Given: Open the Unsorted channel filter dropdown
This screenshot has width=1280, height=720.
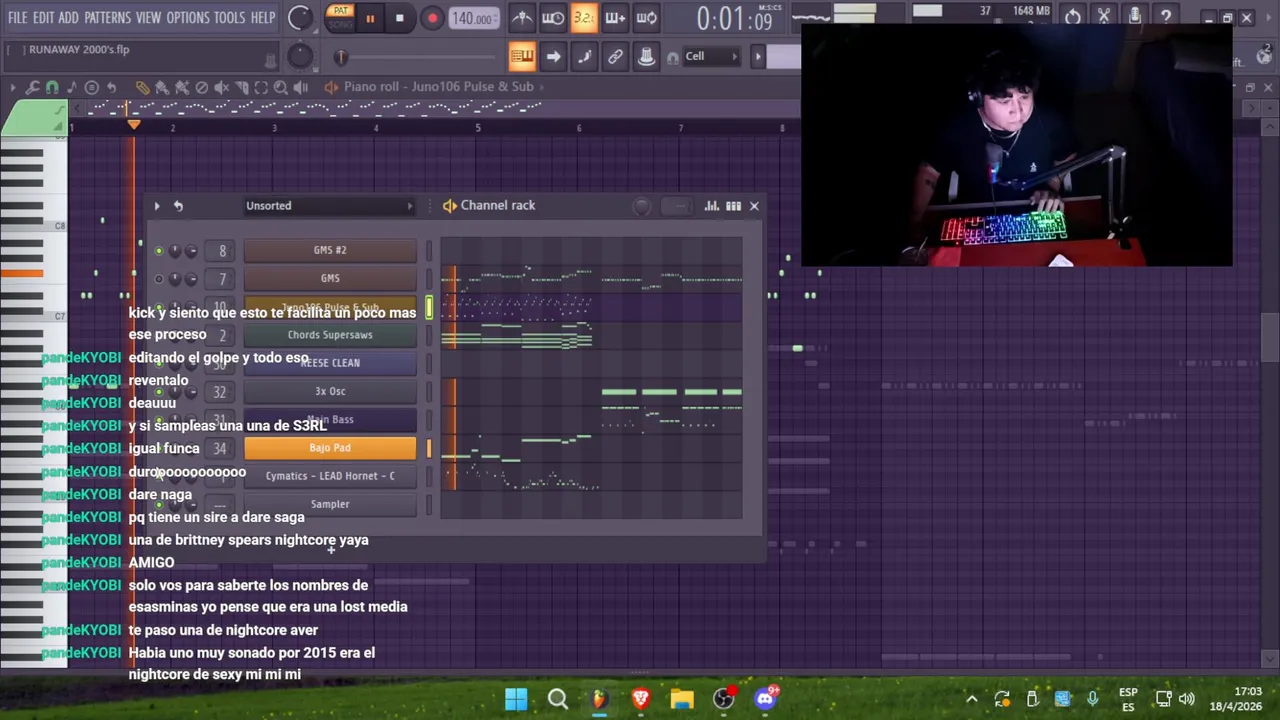Looking at the screenshot, I should [x=330, y=206].
